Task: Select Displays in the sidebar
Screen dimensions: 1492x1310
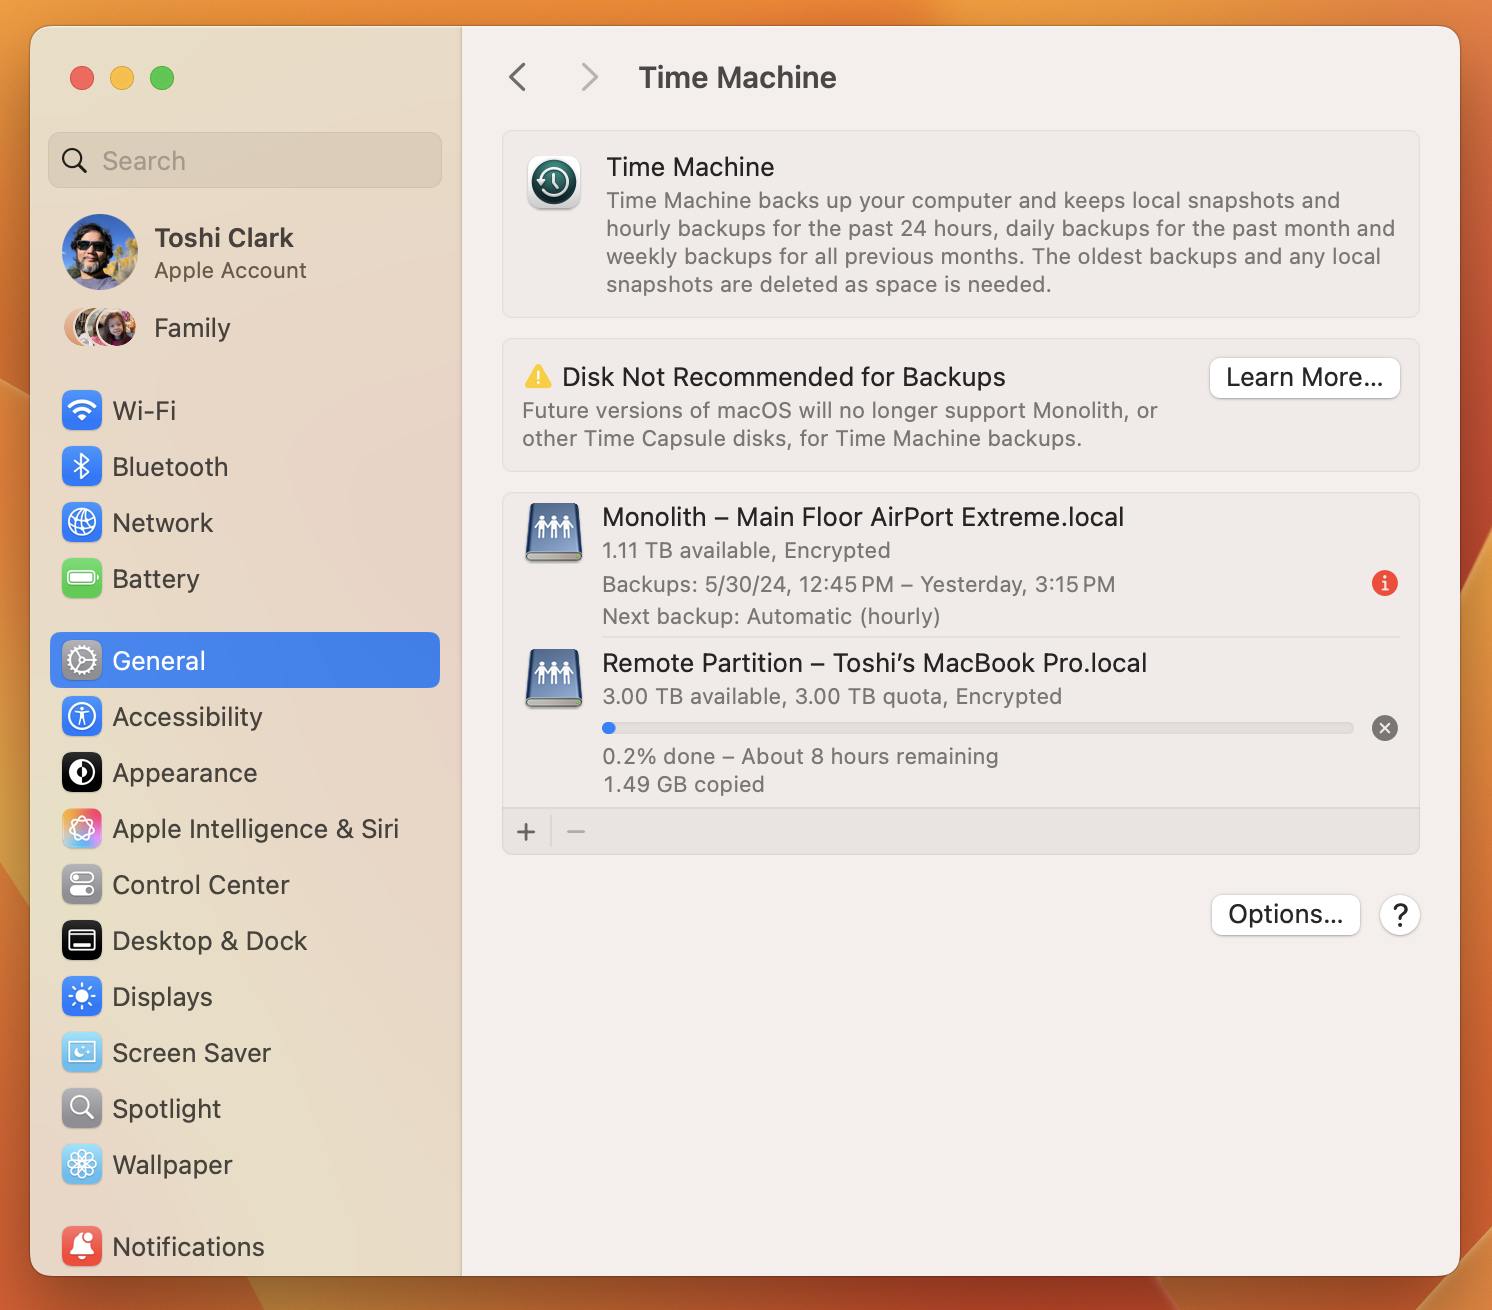Action: coord(245,996)
